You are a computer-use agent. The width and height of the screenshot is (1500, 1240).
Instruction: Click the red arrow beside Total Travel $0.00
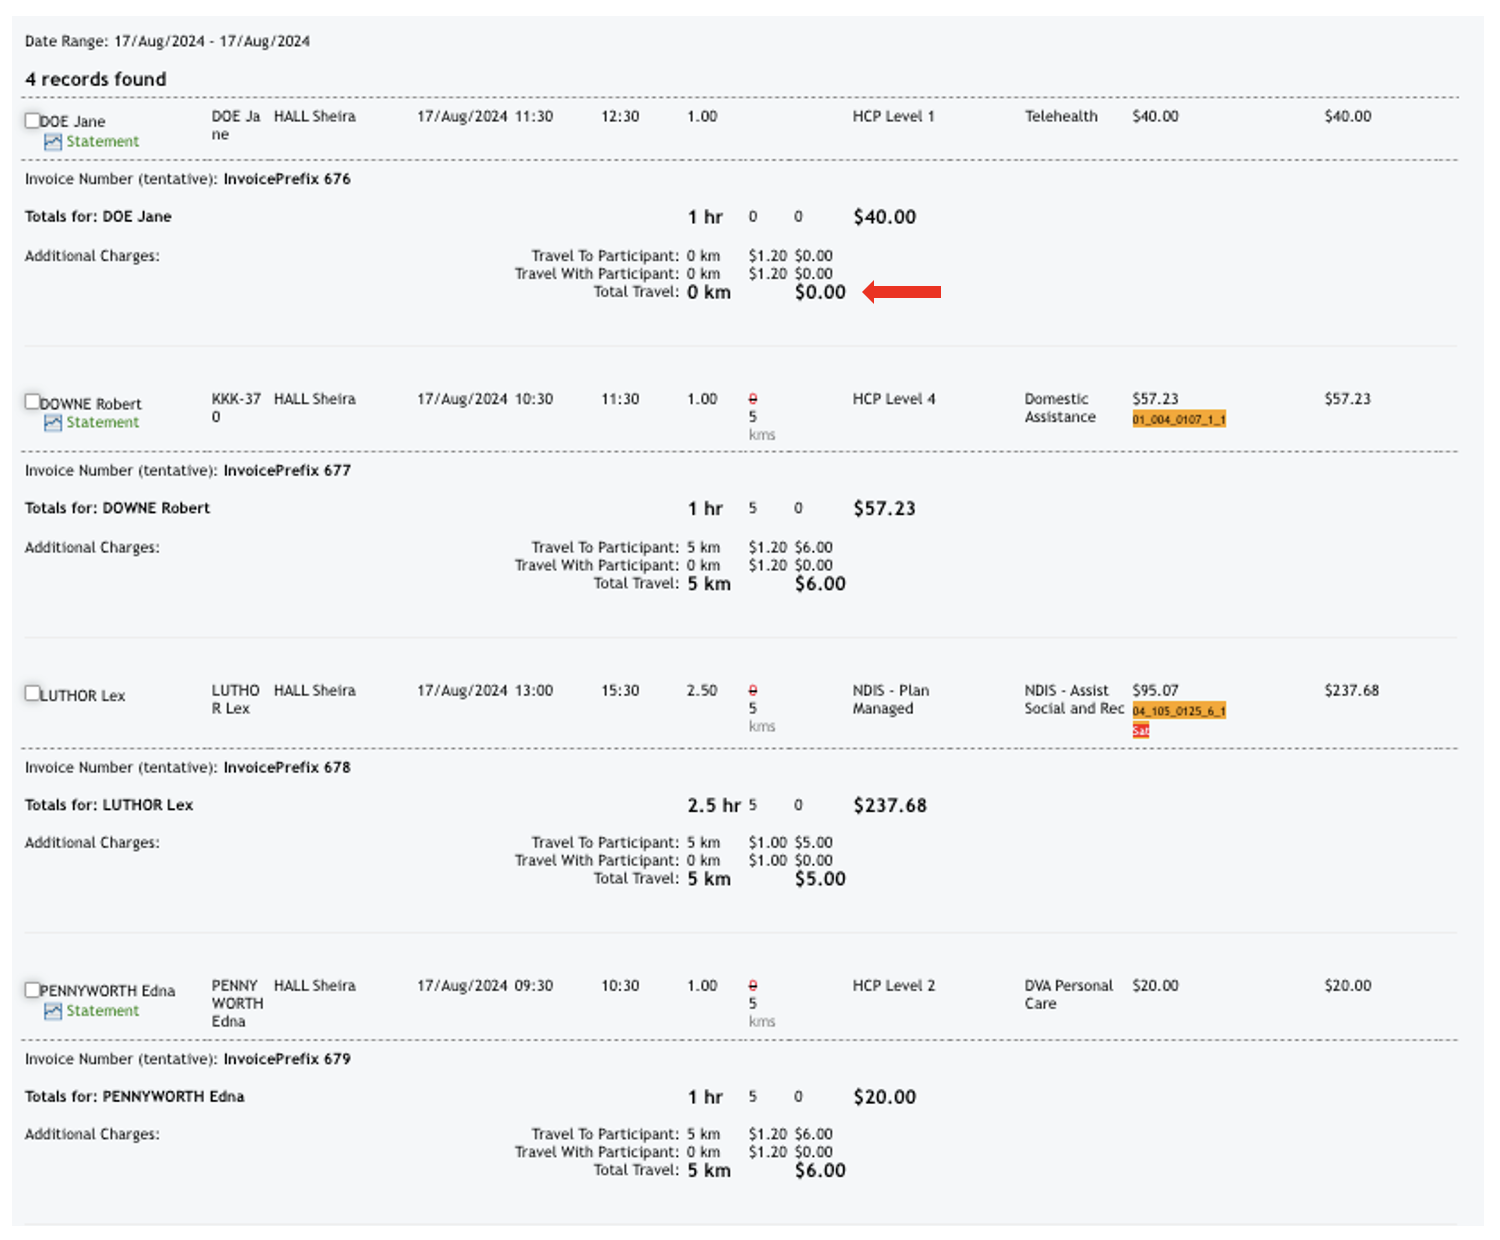(902, 292)
